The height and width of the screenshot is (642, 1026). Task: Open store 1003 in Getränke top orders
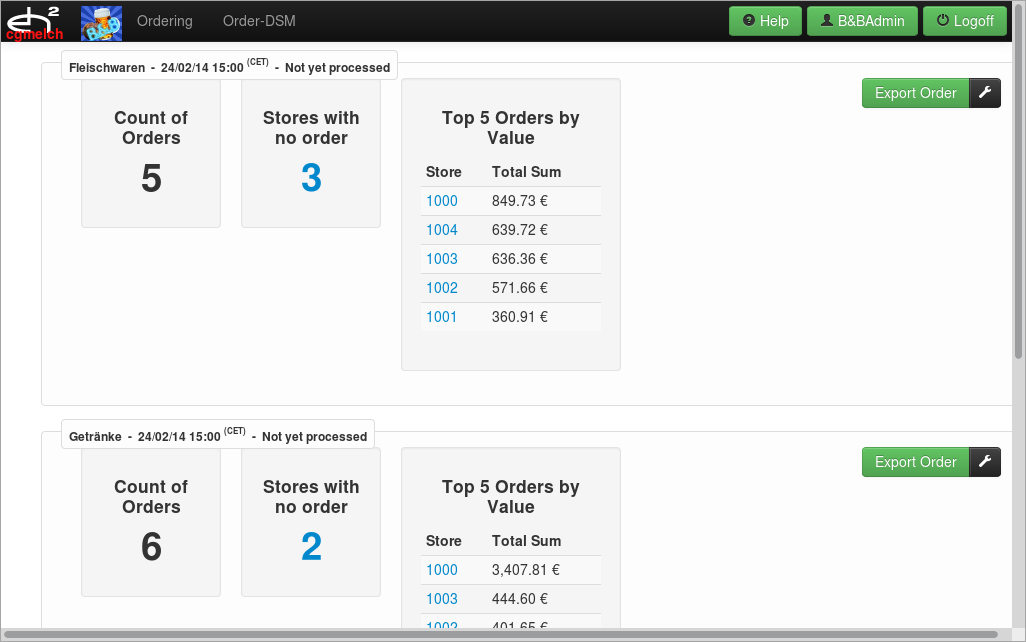(x=442, y=599)
